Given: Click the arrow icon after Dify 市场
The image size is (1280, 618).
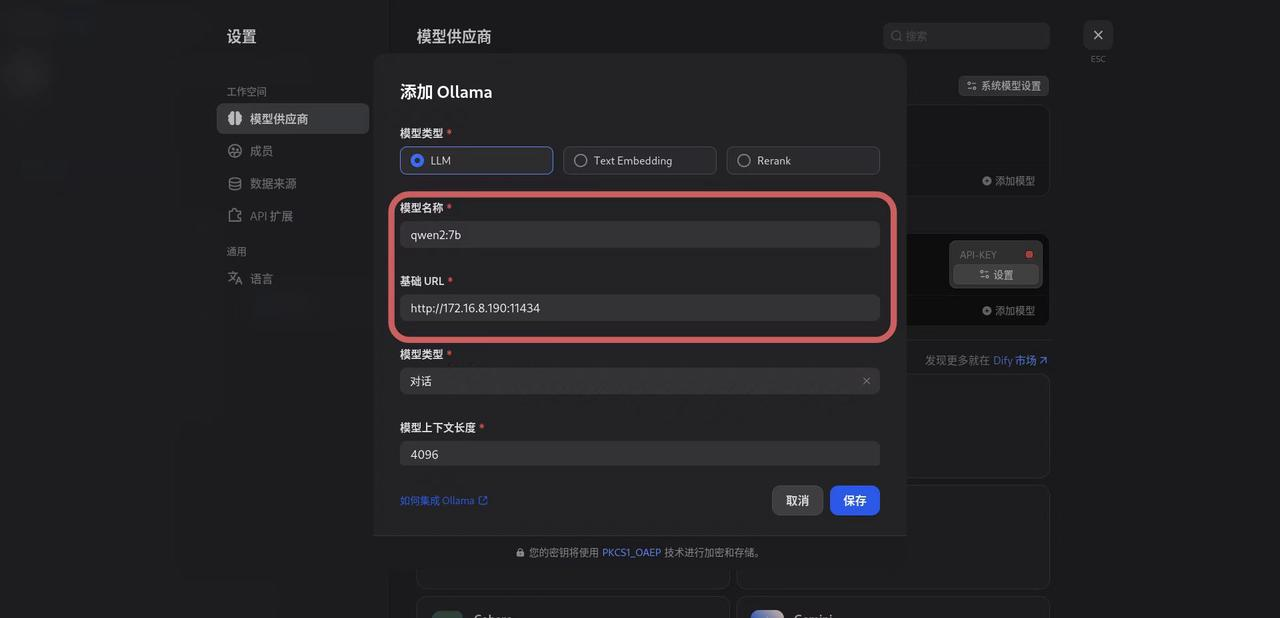Looking at the screenshot, I should coord(1043,360).
